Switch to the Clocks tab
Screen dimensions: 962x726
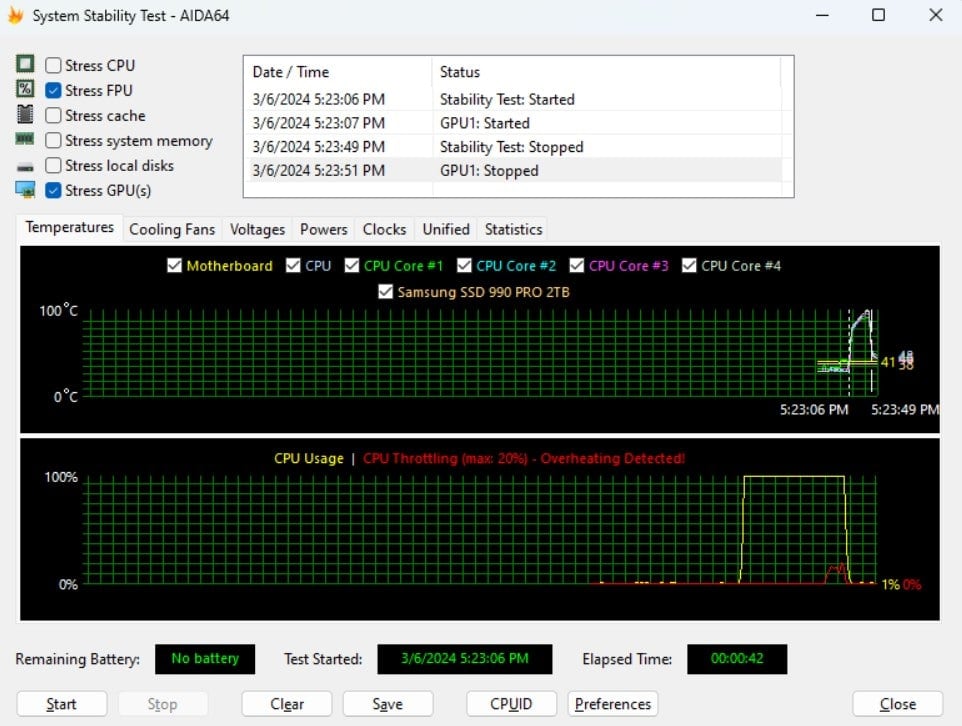click(385, 230)
